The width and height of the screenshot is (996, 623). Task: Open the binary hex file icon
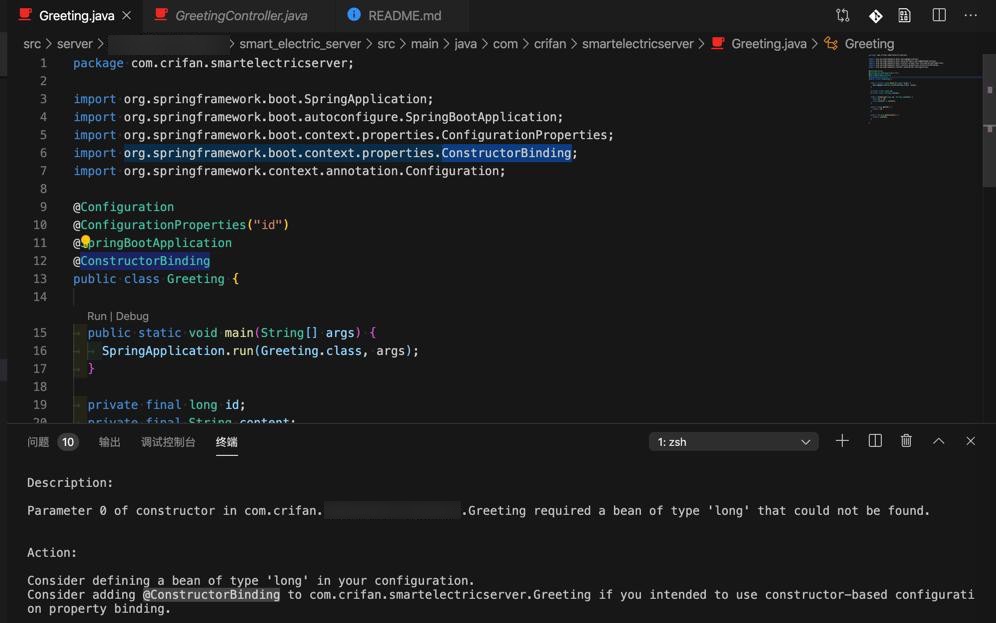coord(904,16)
